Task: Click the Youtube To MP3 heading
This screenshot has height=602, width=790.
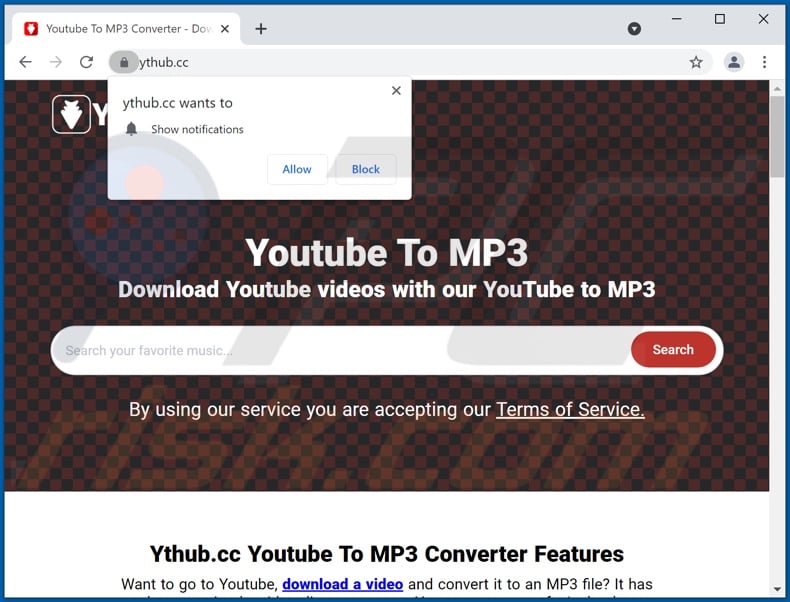Action: pos(387,253)
